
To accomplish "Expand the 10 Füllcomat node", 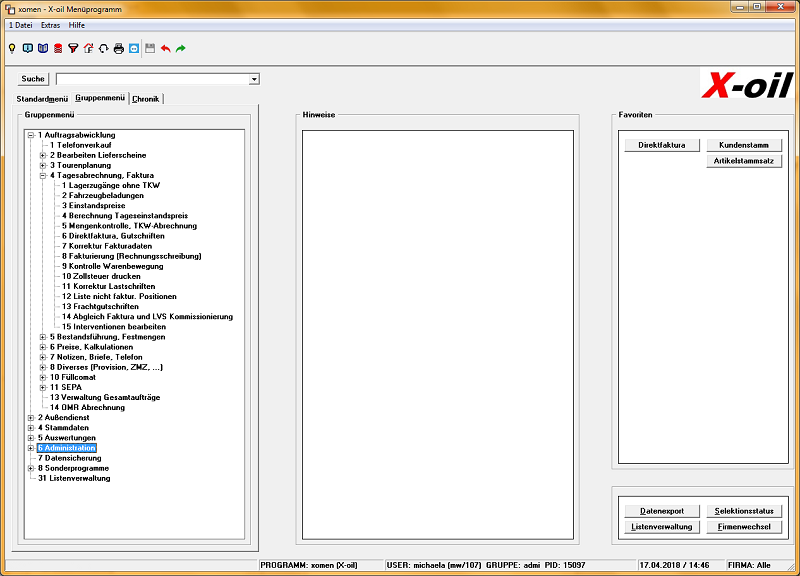I will (43, 377).
